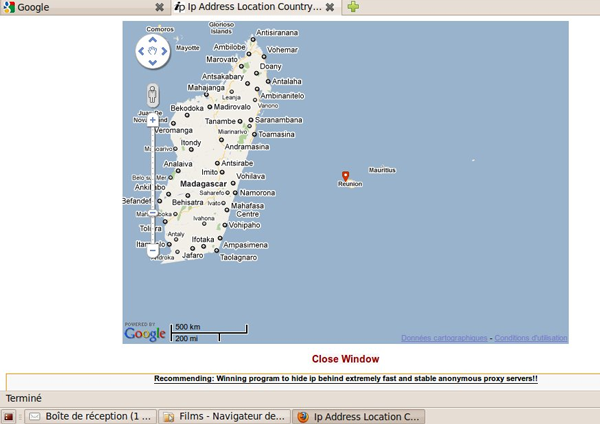The width and height of the screenshot is (600, 424).
Task: Click the Mauritius label on the map
Action: [382, 170]
